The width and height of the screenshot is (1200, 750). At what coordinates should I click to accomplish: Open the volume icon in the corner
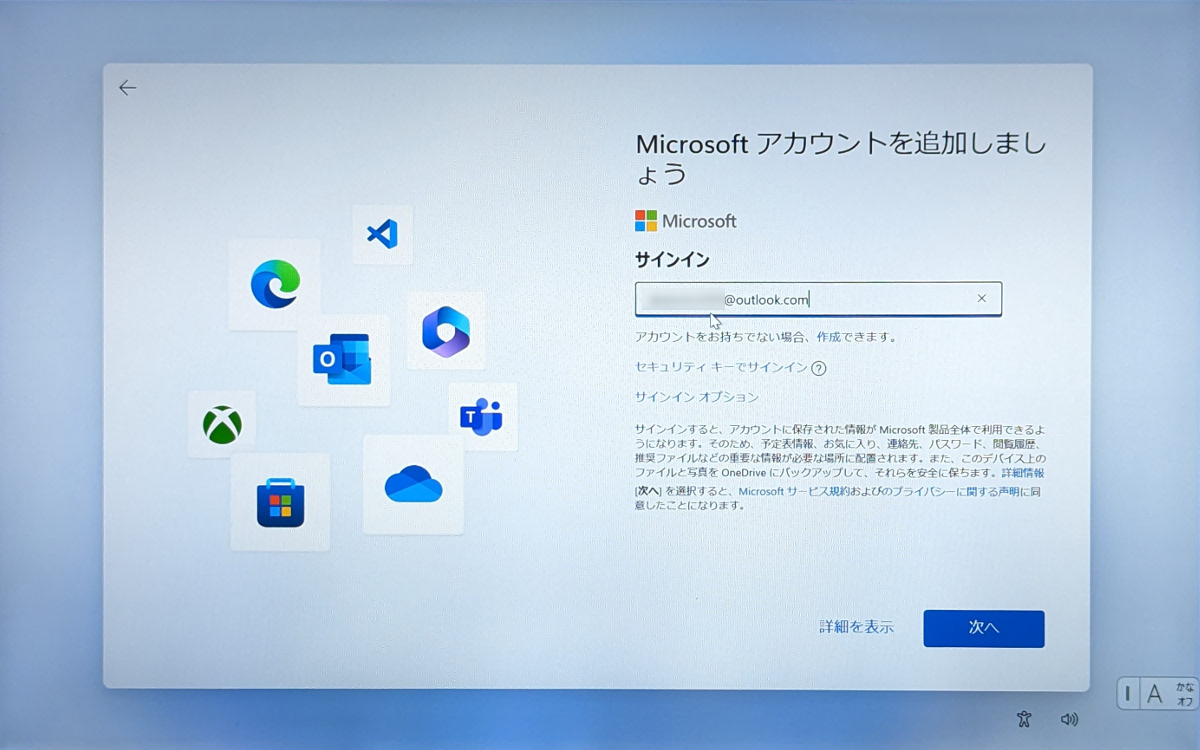tap(1070, 718)
